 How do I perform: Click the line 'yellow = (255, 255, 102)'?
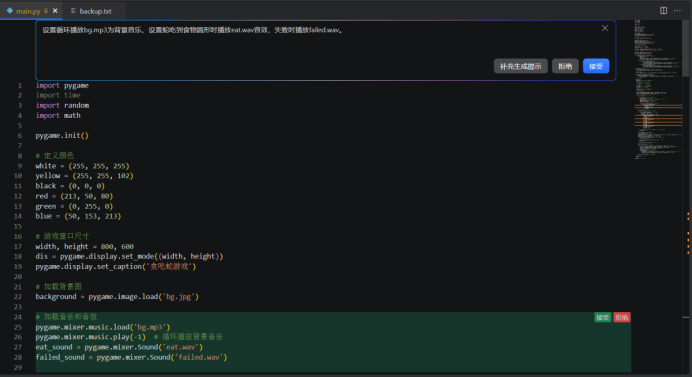coord(84,176)
